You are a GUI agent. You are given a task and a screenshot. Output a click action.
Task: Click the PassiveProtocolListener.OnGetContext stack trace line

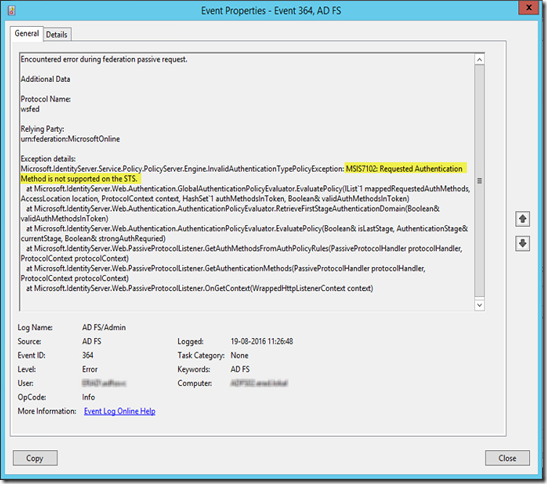pyautogui.click(x=200, y=288)
